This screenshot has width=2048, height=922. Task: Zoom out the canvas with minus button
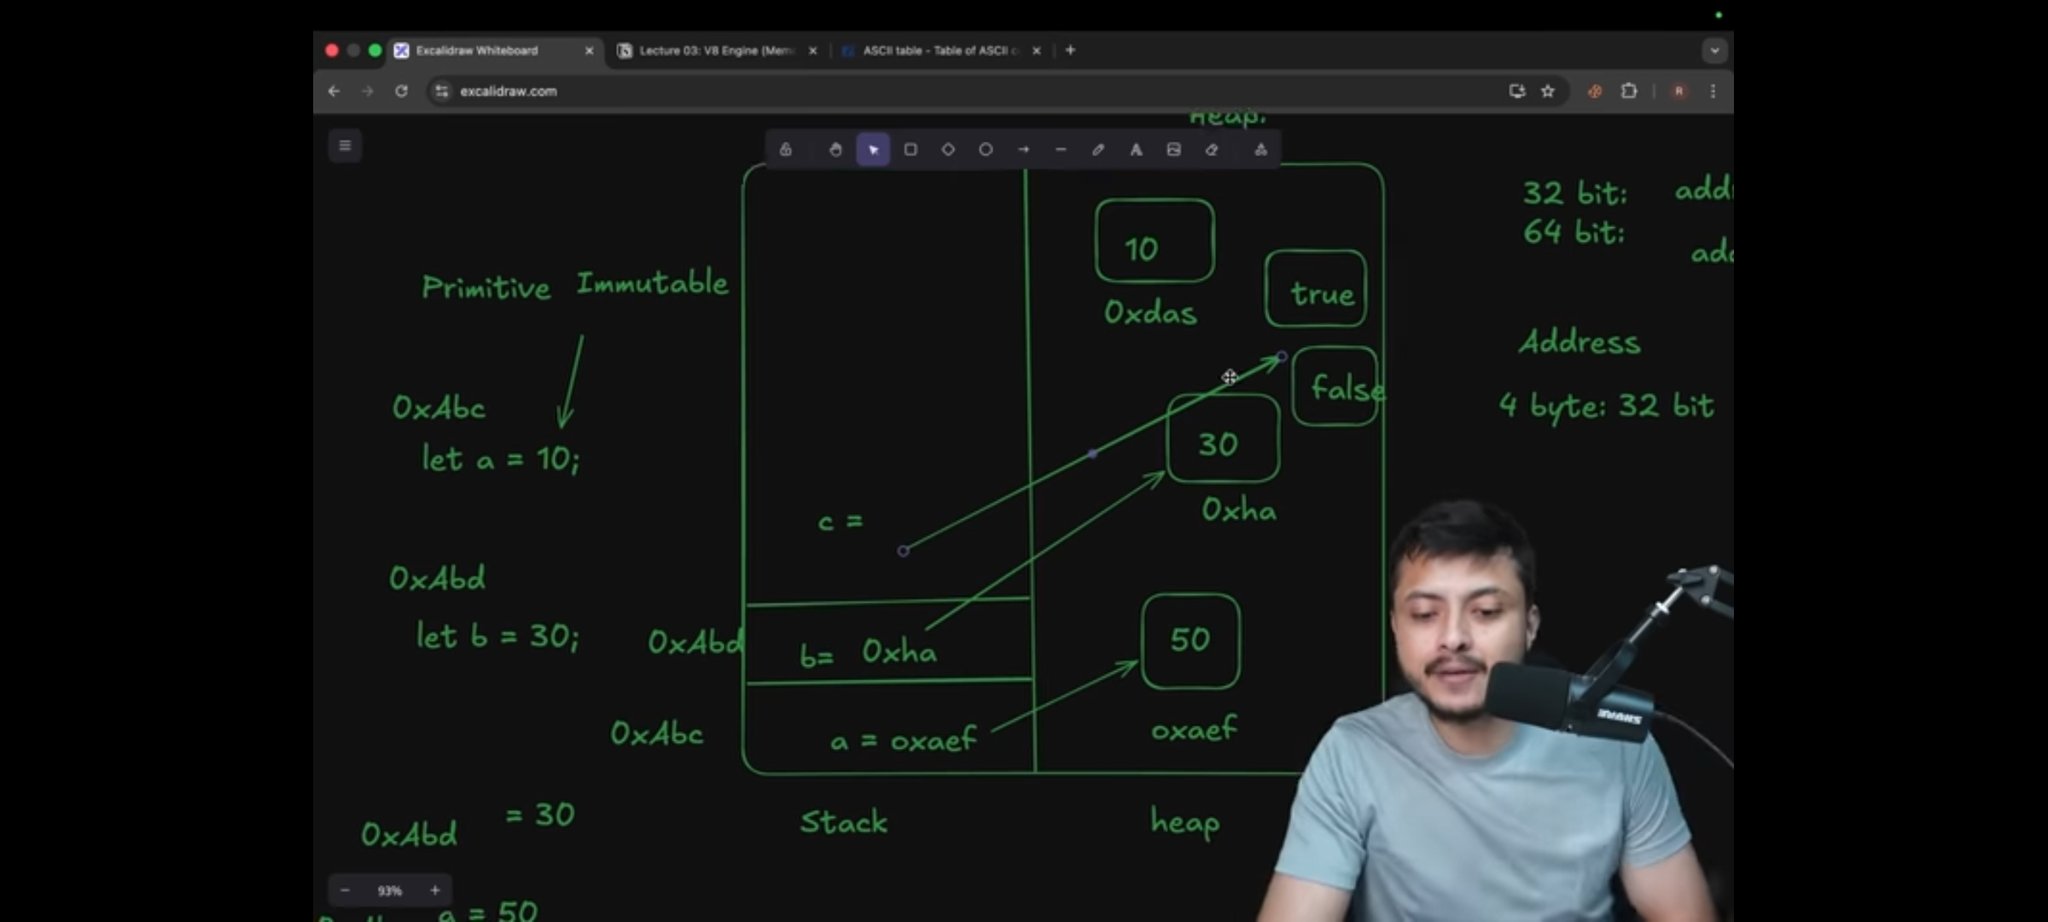coord(345,890)
